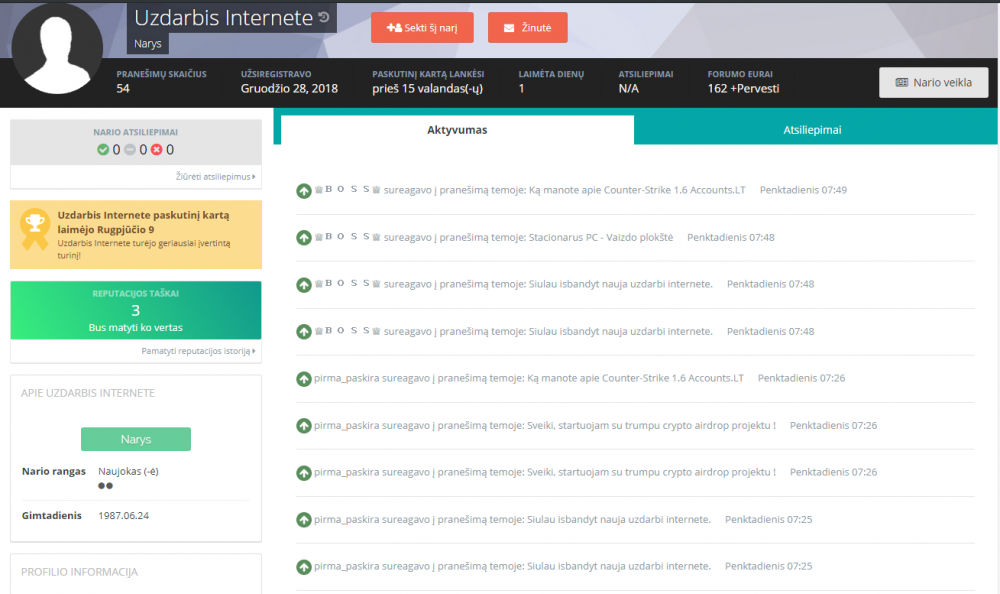Click the green reputation points banner
This screenshot has height=594, width=1000.
coord(136,311)
